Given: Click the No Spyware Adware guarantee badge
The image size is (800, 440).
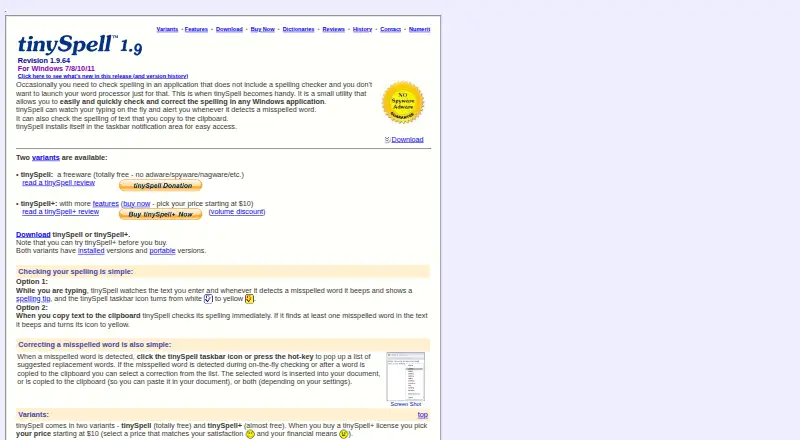Looking at the screenshot, I should pyautogui.click(x=403, y=102).
